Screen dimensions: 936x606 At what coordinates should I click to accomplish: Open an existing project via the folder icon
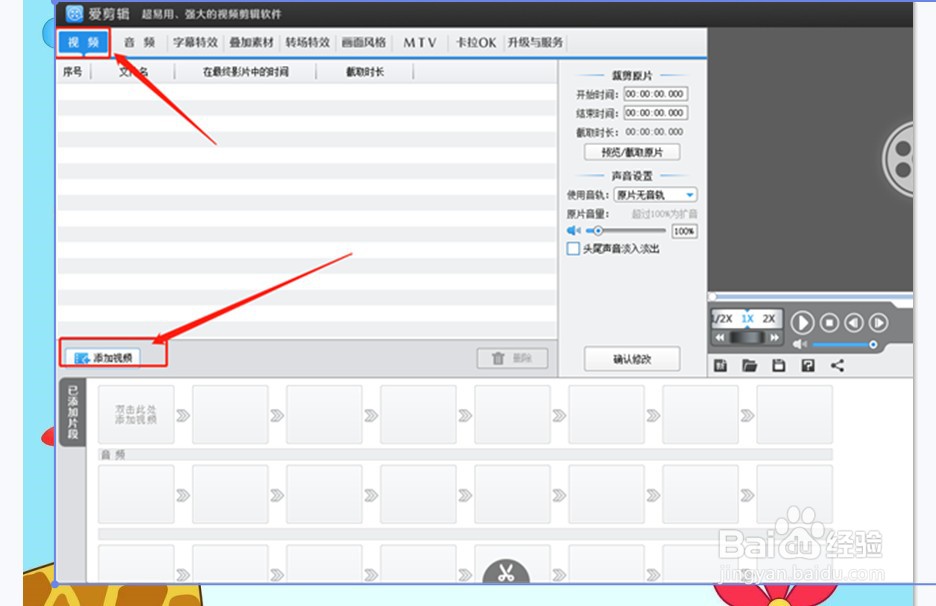coord(749,365)
